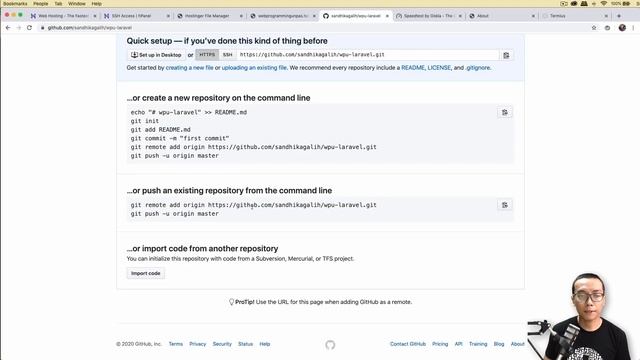
Task: Switch to the Hostinger File Manager tab
Action: tap(209, 16)
